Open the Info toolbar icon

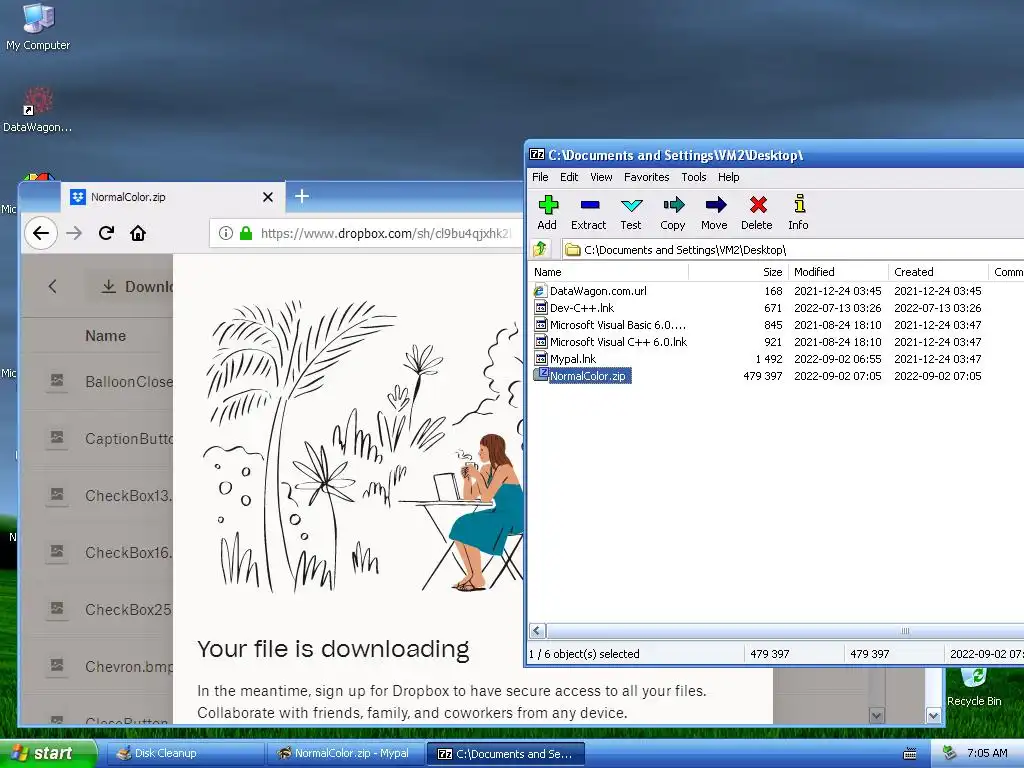[x=799, y=213]
